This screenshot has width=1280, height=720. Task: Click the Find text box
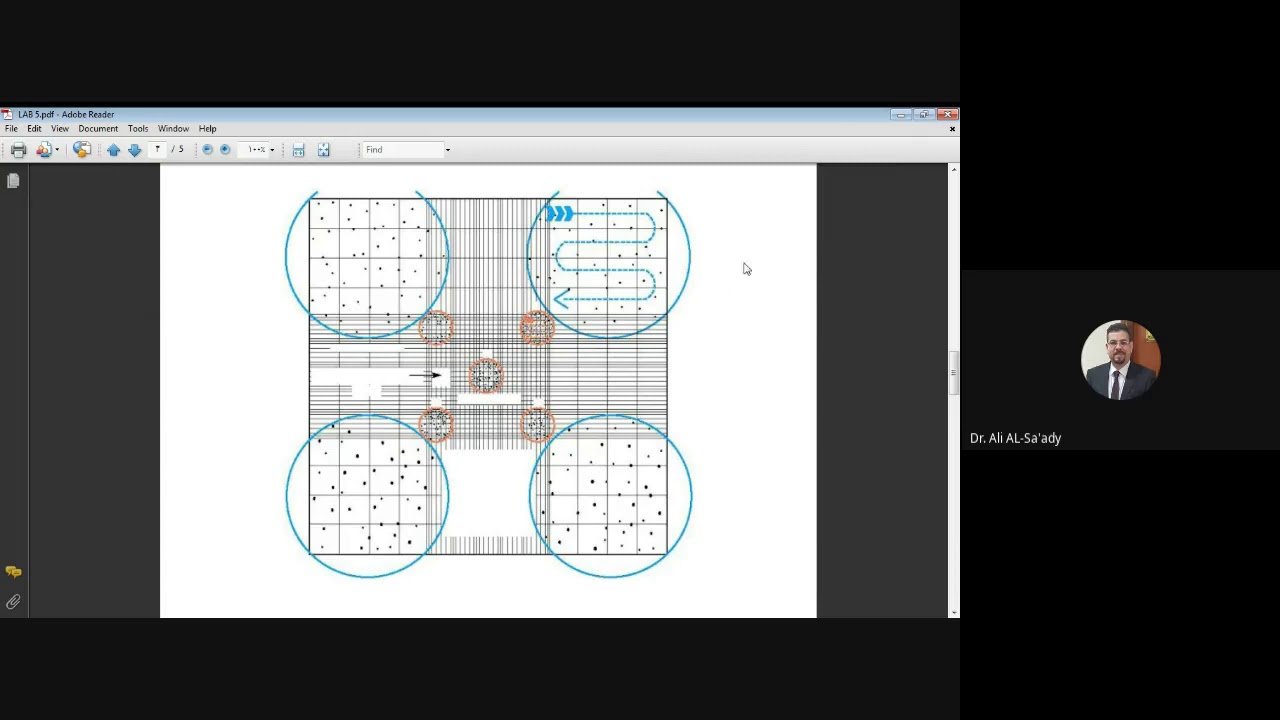pos(402,150)
